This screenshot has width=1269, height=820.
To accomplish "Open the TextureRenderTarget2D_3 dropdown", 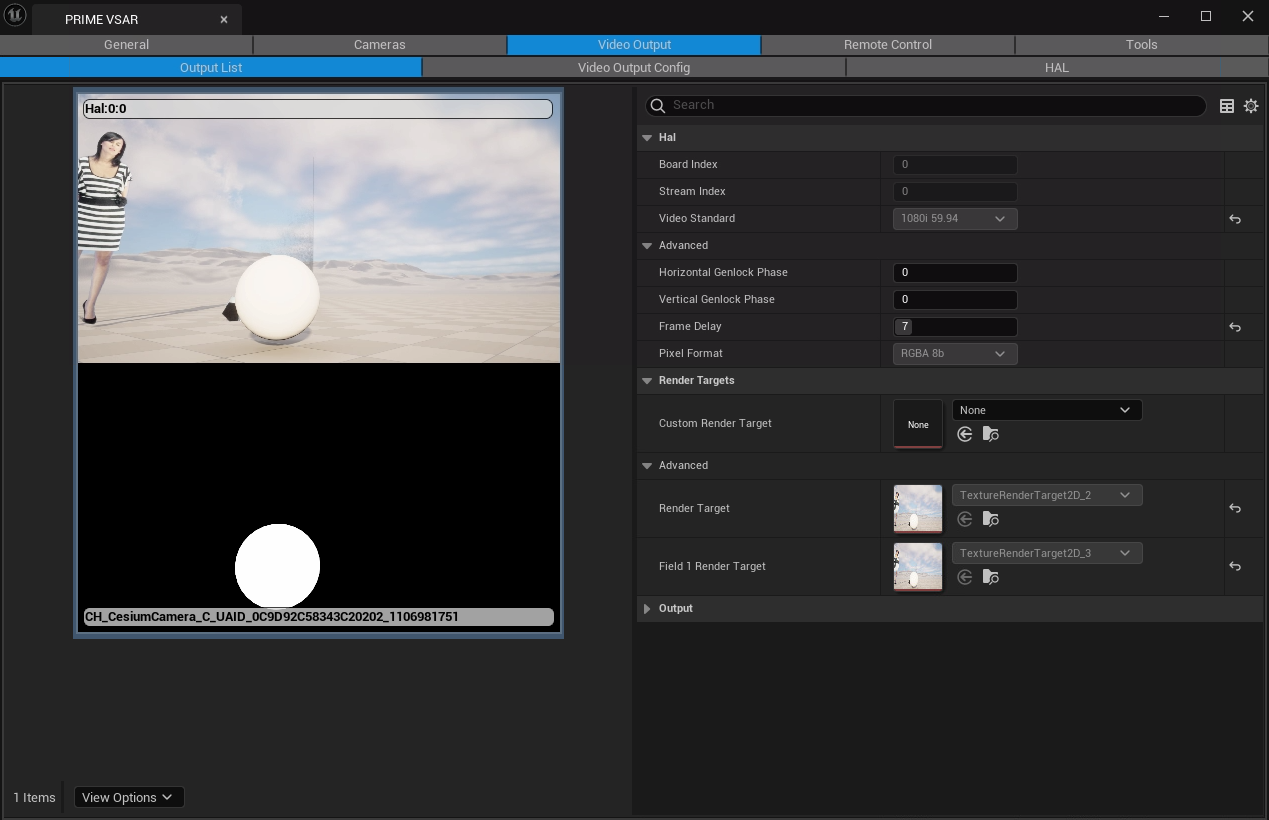I will click(x=1047, y=553).
